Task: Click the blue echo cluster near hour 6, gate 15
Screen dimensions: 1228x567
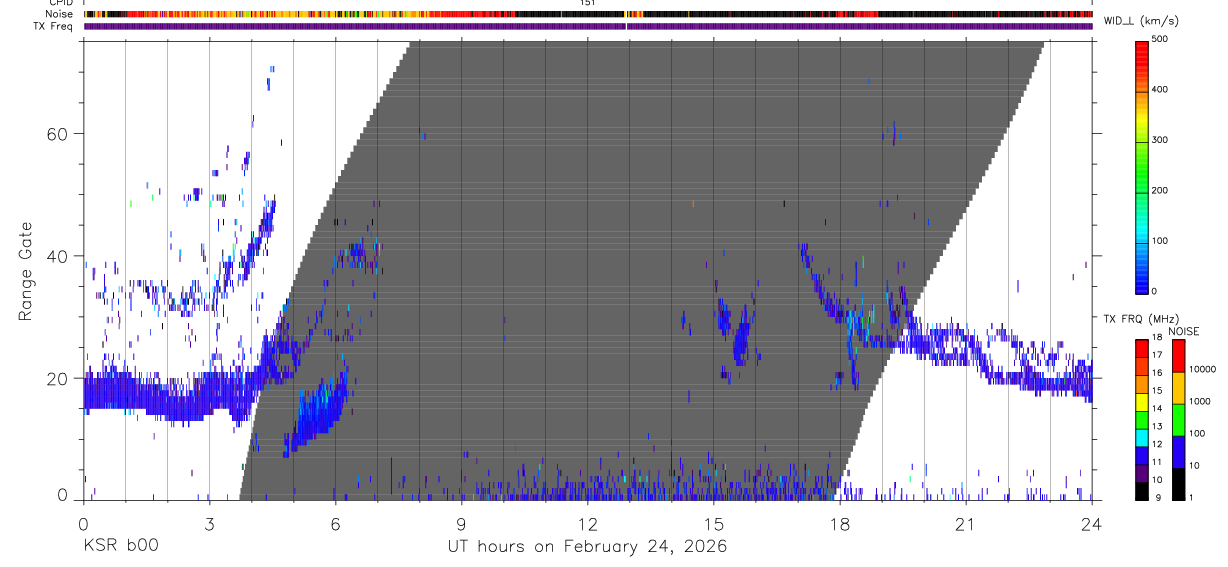Action: tap(316, 413)
